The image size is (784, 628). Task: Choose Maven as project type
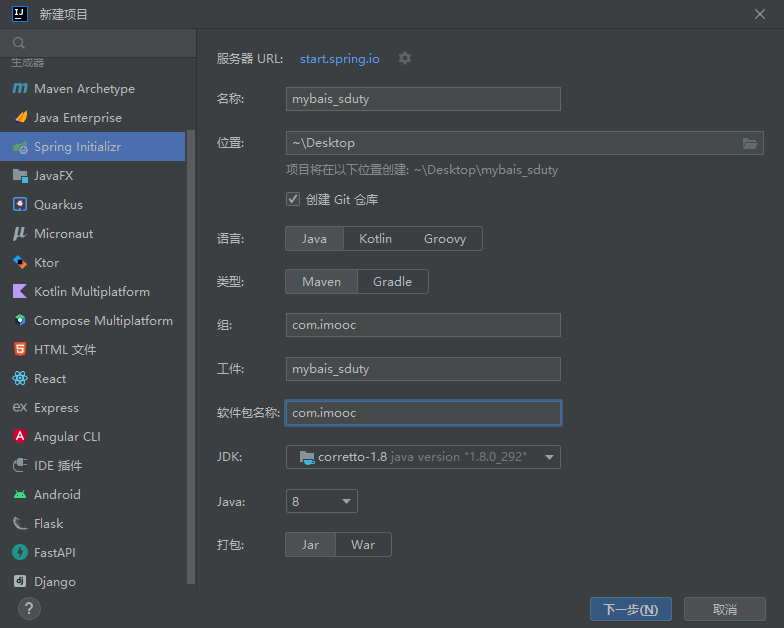coord(322,282)
